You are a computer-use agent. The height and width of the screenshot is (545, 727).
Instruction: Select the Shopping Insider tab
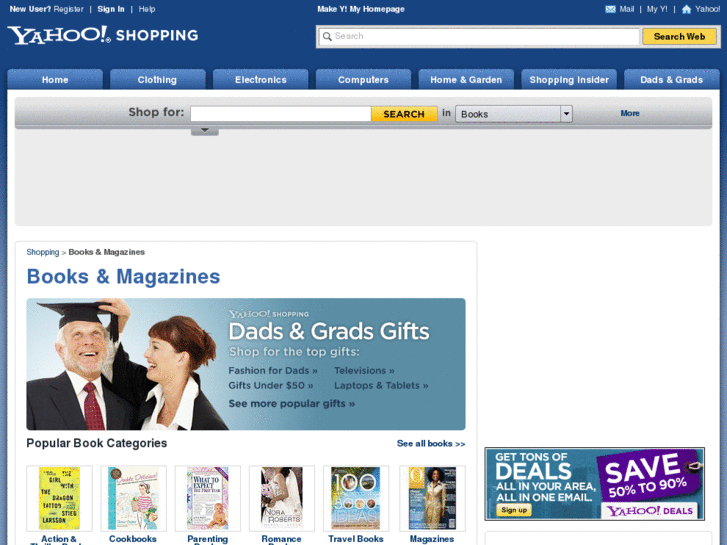tap(569, 79)
